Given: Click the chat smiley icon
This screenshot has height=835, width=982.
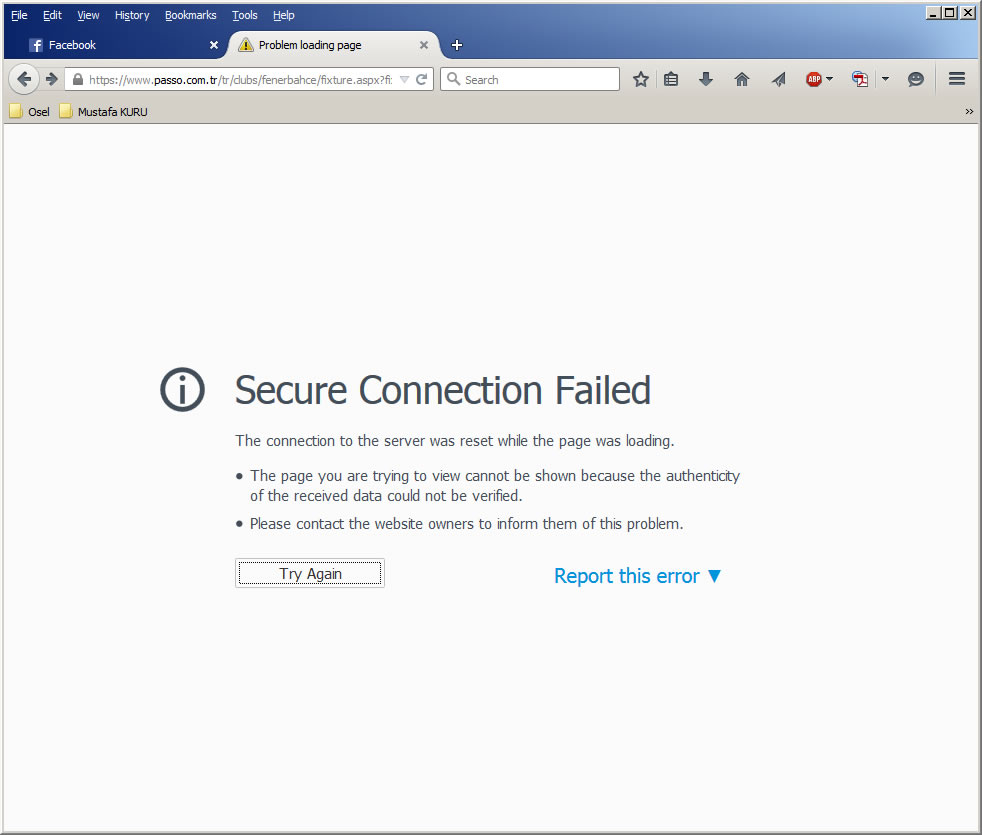Looking at the screenshot, I should [916, 80].
